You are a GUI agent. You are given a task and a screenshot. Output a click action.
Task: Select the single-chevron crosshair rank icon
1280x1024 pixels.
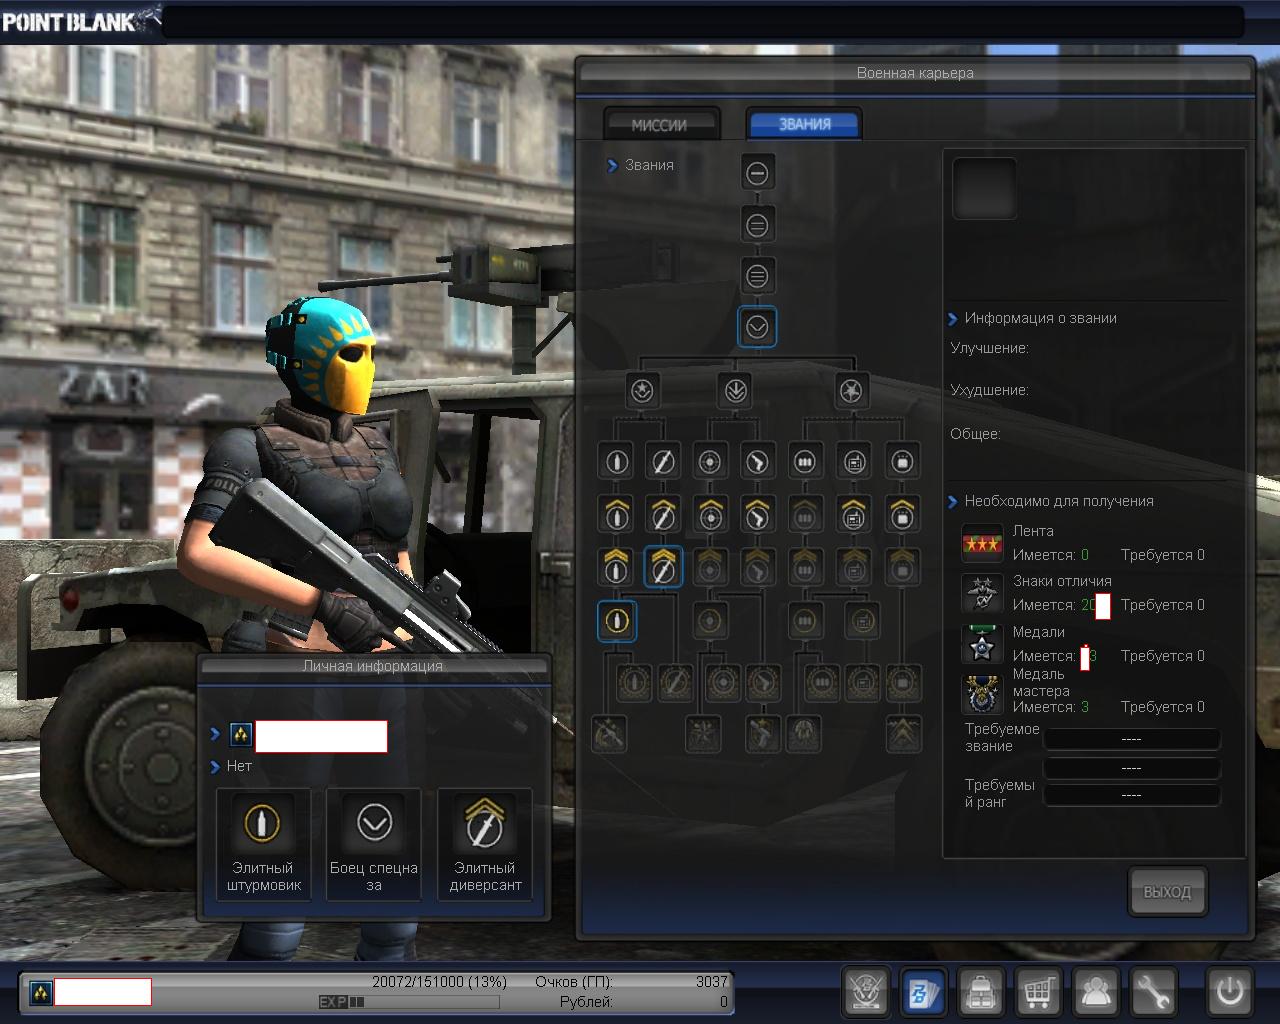tap(710, 514)
